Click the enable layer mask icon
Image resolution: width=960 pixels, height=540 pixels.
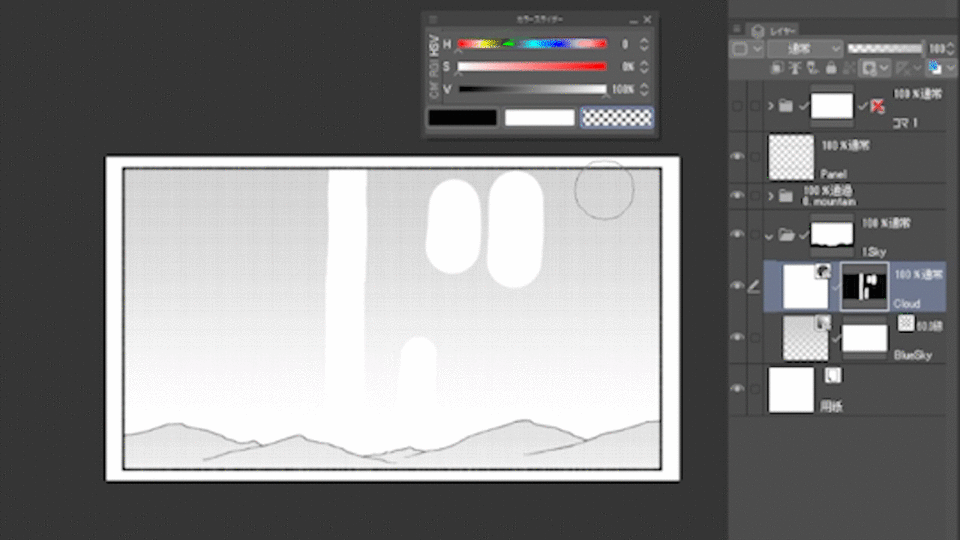coord(869,68)
